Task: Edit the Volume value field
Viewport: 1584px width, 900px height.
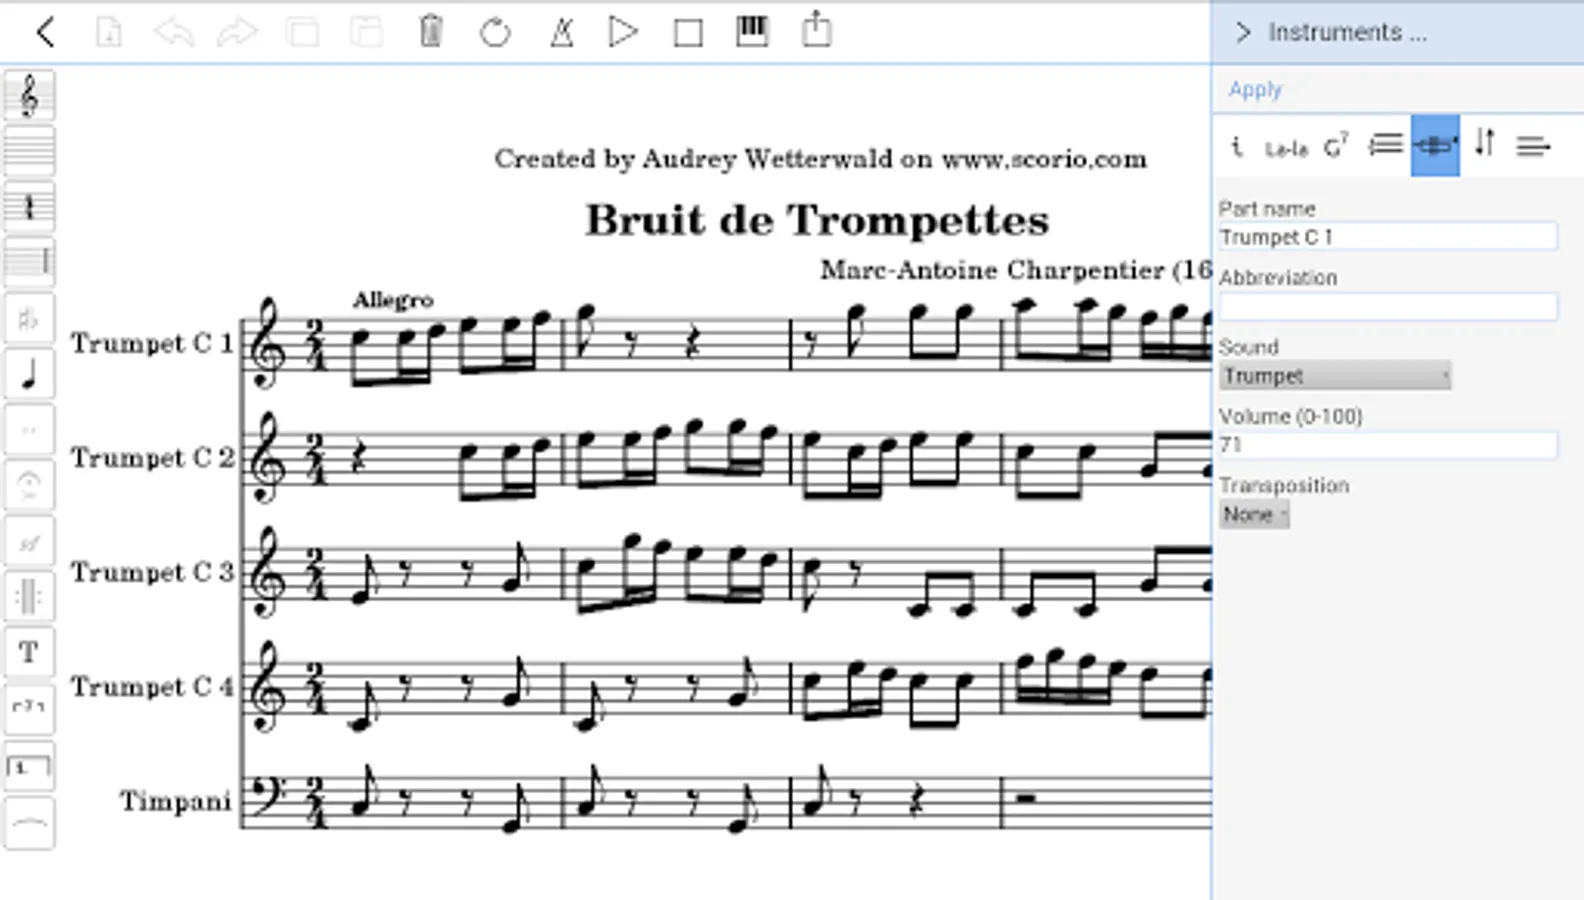Action: pyautogui.click(x=1387, y=445)
